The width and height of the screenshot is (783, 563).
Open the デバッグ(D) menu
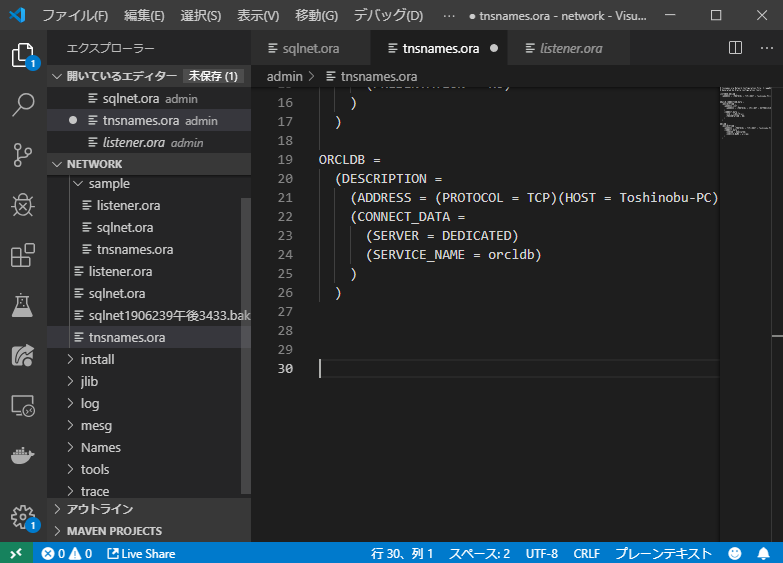(389, 15)
